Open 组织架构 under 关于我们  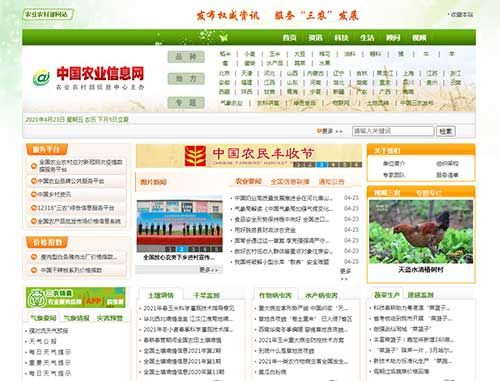(447, 163)
